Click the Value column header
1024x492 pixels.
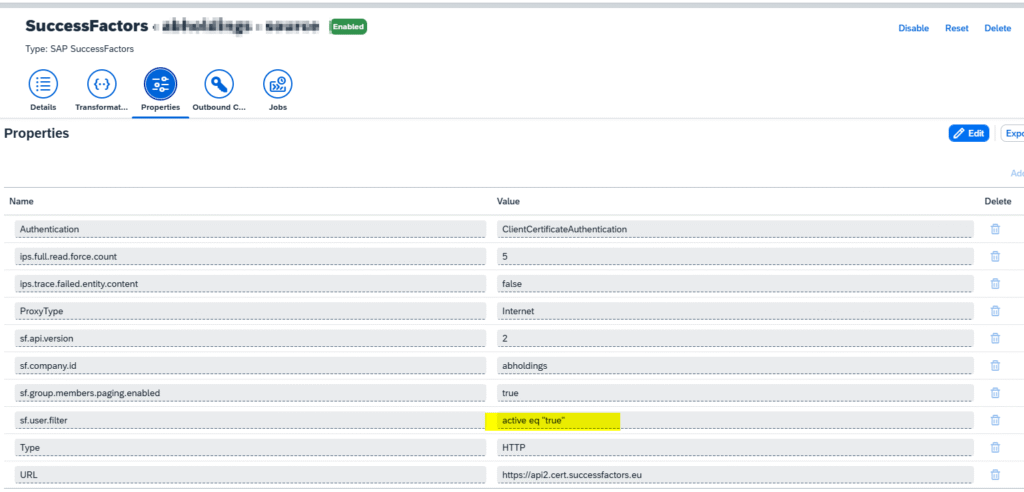[x=508, y=201]
